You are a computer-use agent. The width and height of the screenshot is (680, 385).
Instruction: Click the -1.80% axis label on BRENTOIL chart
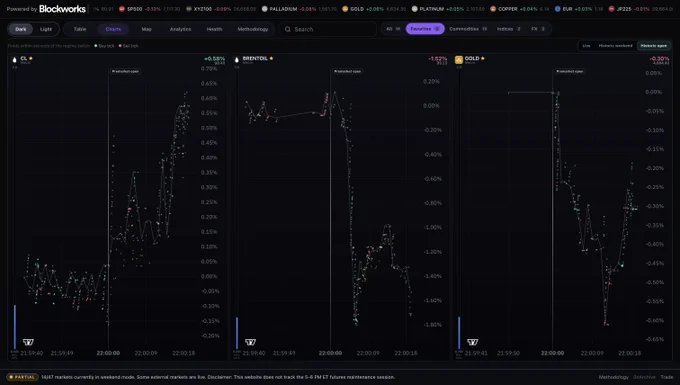point(432,325)
